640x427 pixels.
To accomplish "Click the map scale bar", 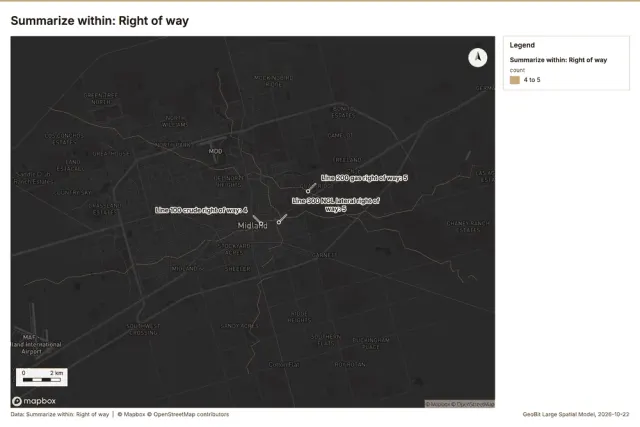I will coord(42,377).
